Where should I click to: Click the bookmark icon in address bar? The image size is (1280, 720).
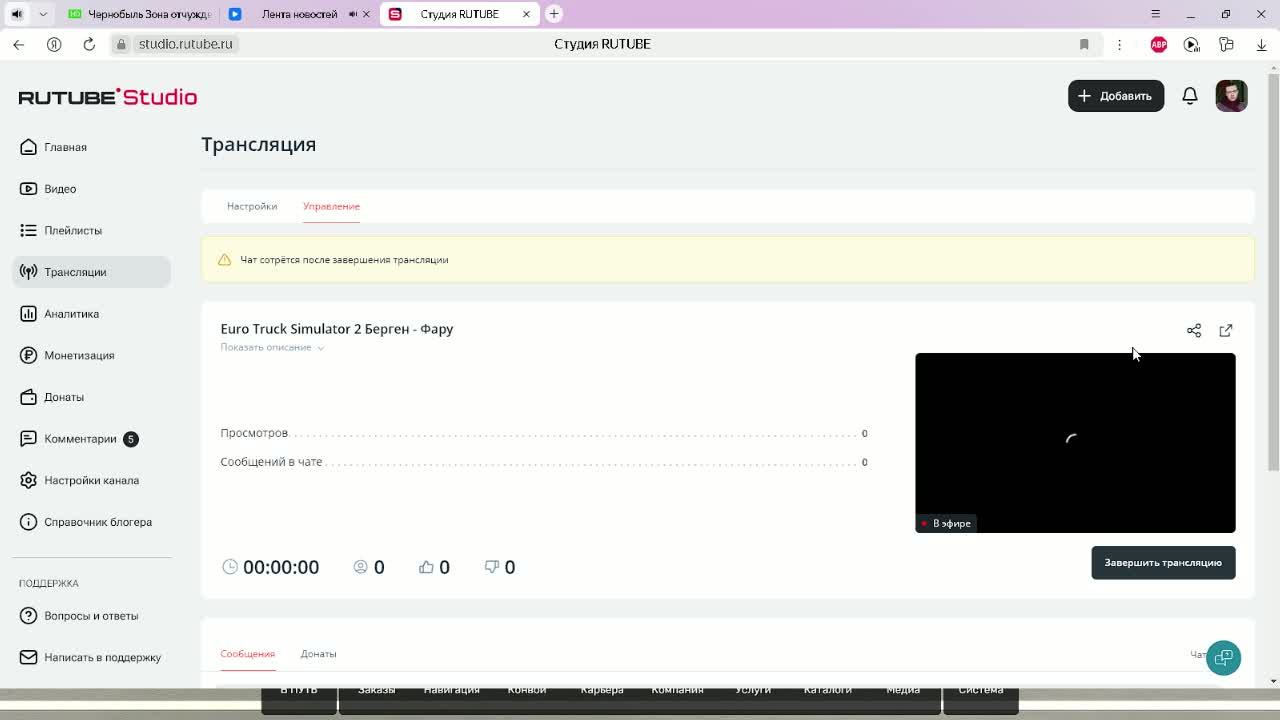click(1084, 44)
